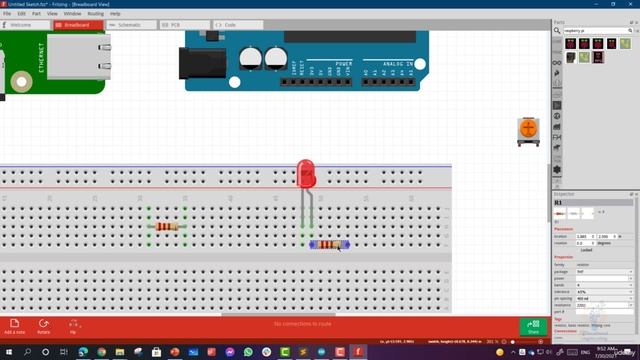This screenshot has height=360, width=640.
Task: Select the green board part in first row
Action: (x=625, y=43)
